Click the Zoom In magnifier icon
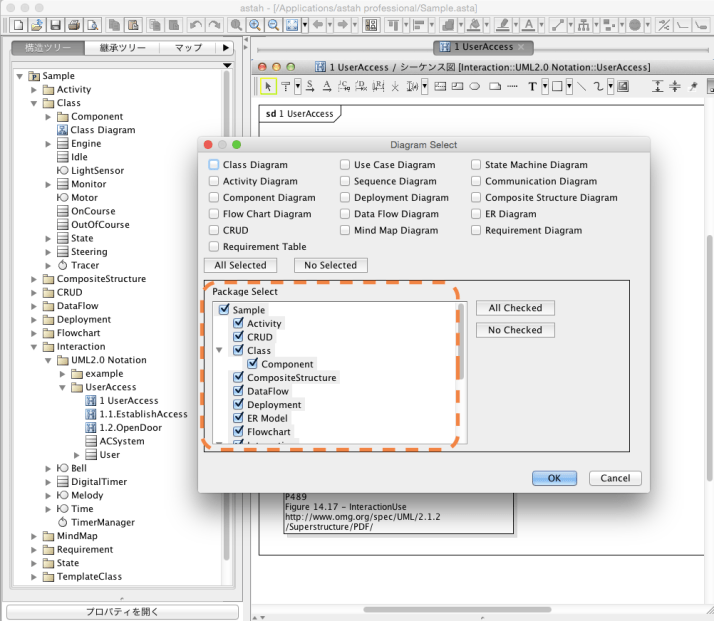The width and height of the screenshot is (714, 621). pyautogui.click(x=254, y=24)
